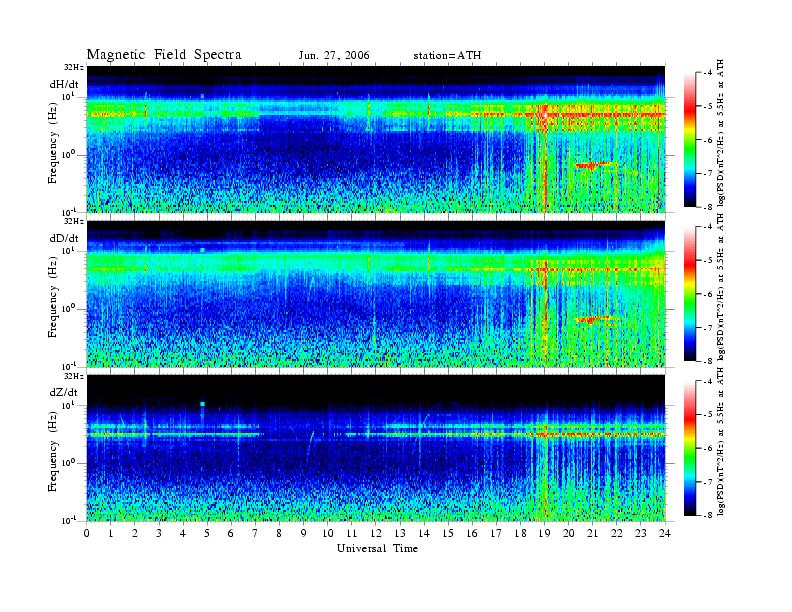
Task: Click the "Universal Time" axis label
Action: click(377, 548)
